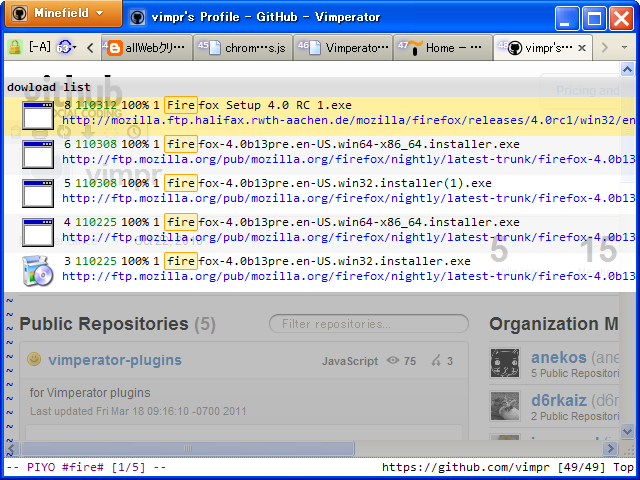Click the watchers eye icon showing 75
640x480 pixels.
point(393,360)
